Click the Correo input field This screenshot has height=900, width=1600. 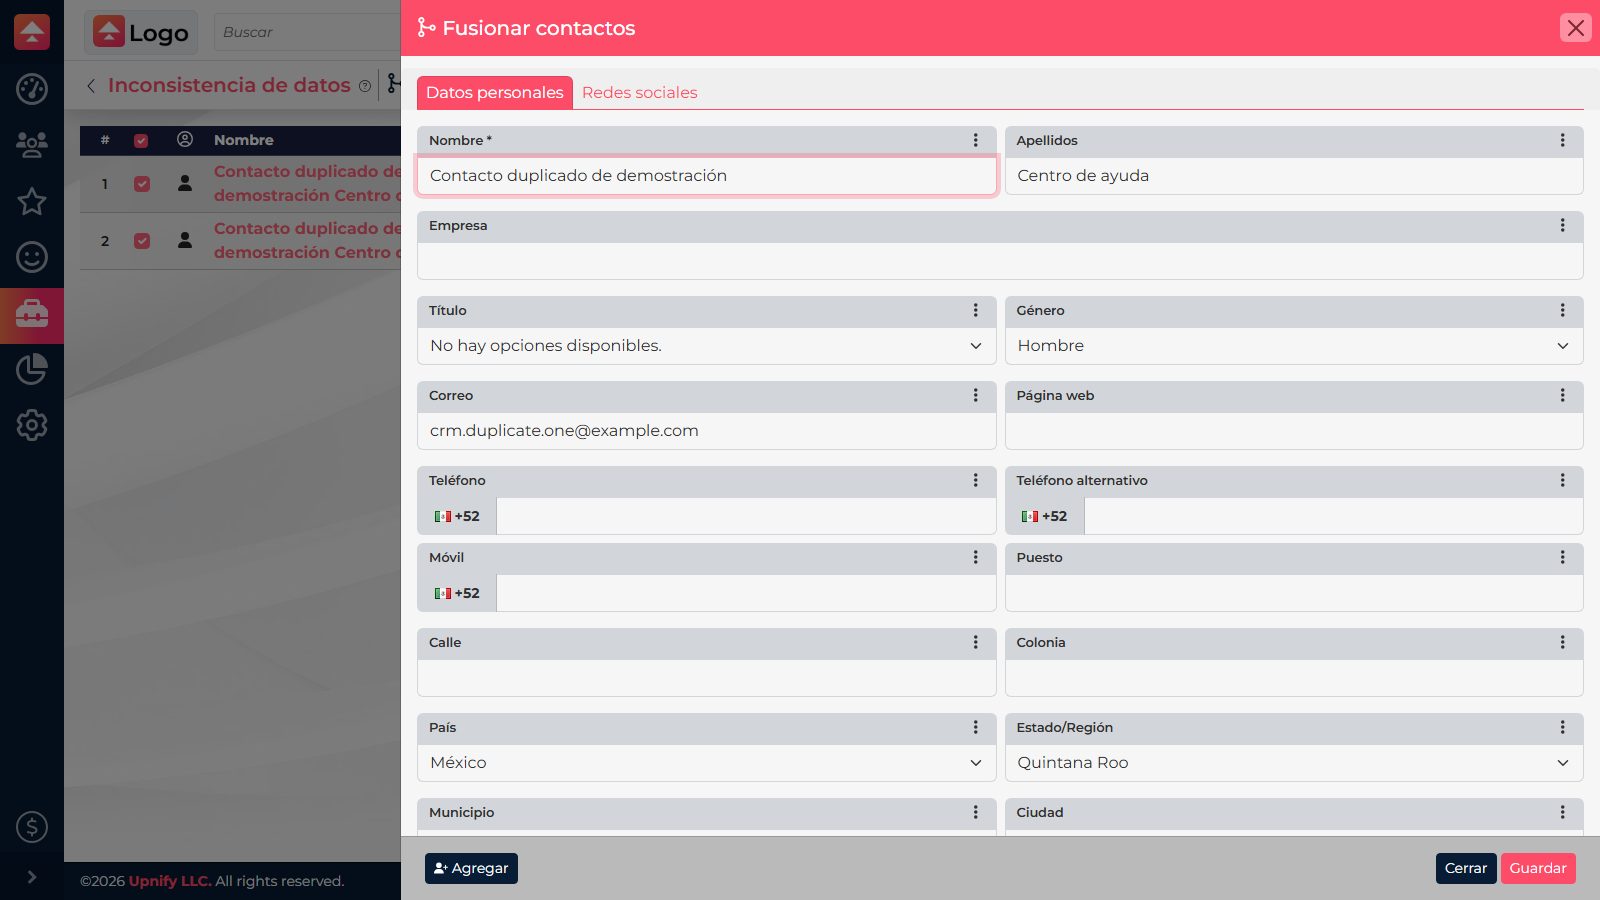click(x=707, y=431)
